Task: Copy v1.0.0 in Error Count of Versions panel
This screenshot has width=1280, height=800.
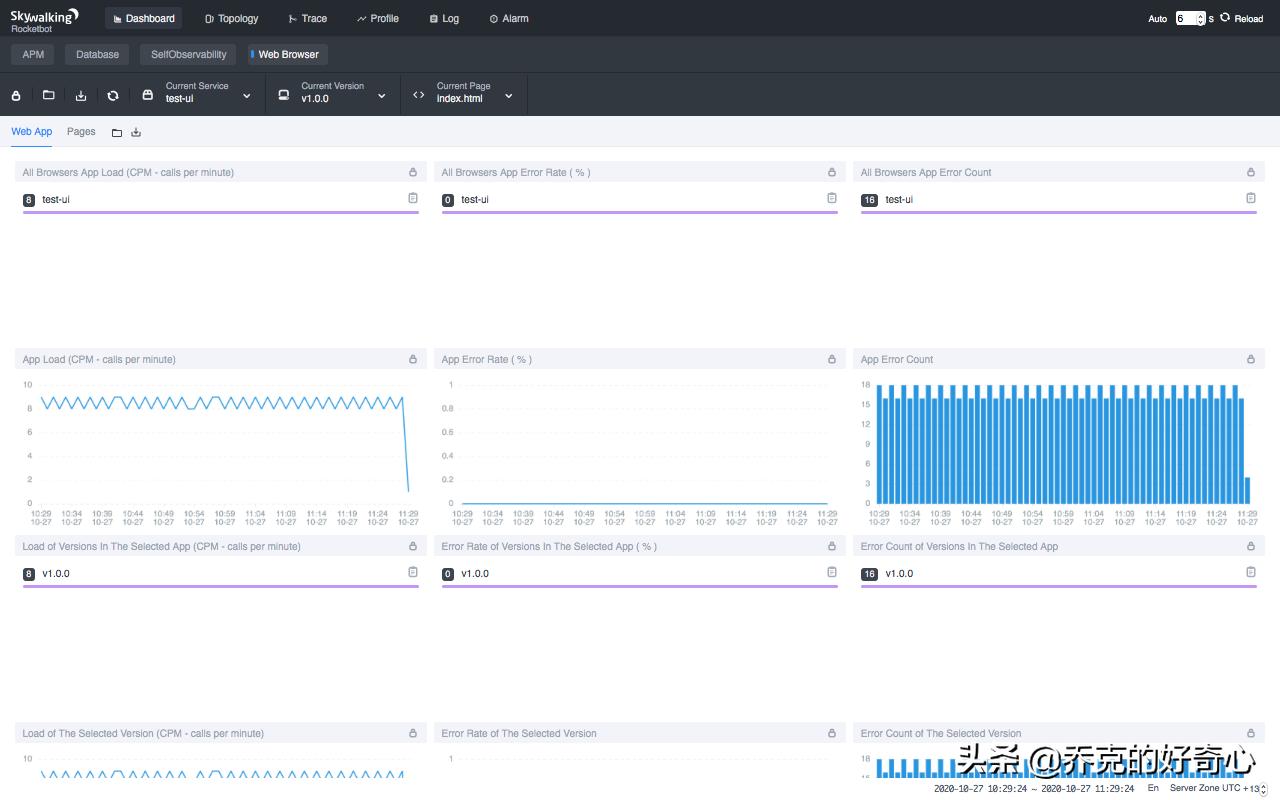Action: click(1250, 573)
